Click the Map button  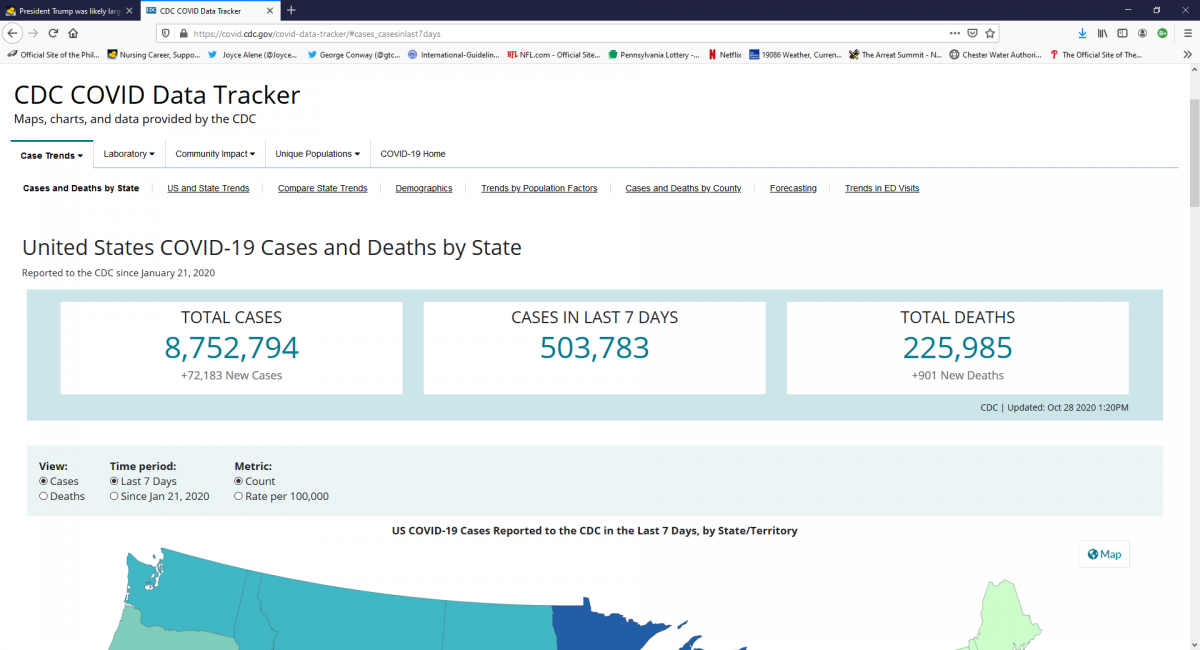[x=1104, y=554]
